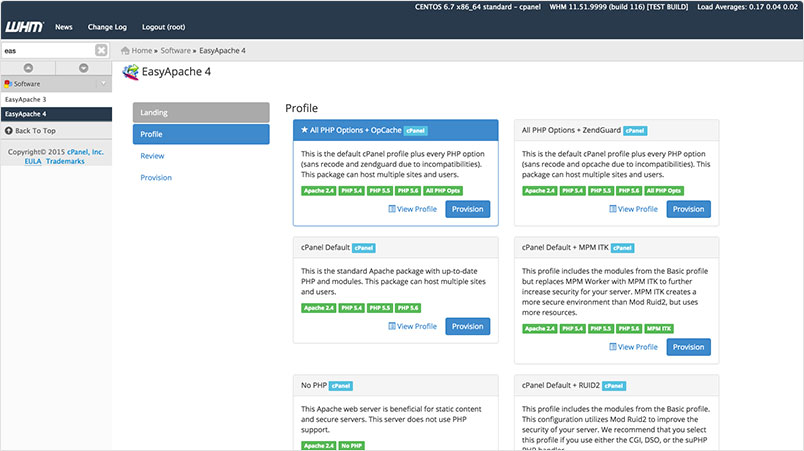Focus the sidebar search field containing 'eas'
Screen dimensions: 804x451
click(48, 50)
